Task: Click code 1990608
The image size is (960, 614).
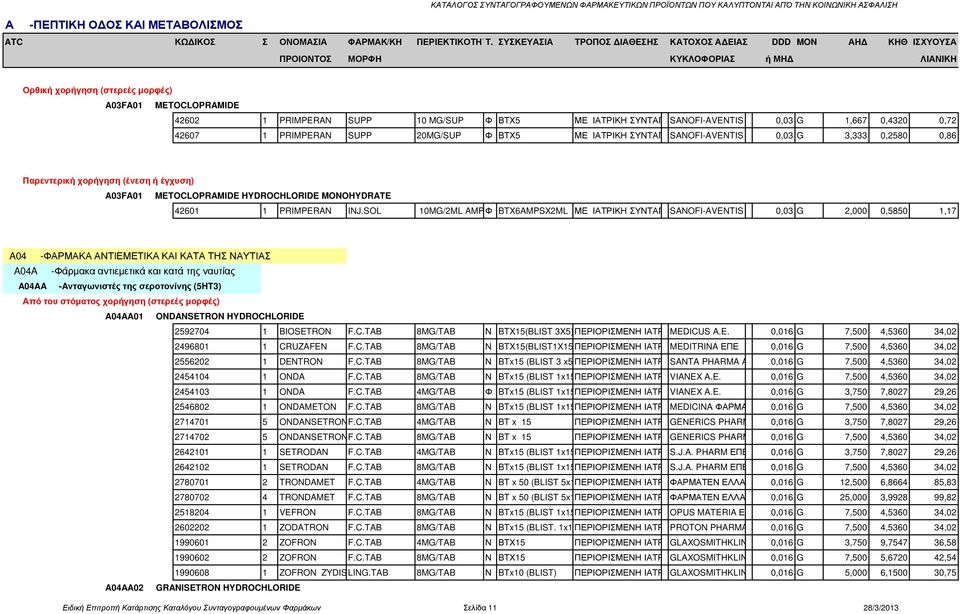Action: [192, 572]
